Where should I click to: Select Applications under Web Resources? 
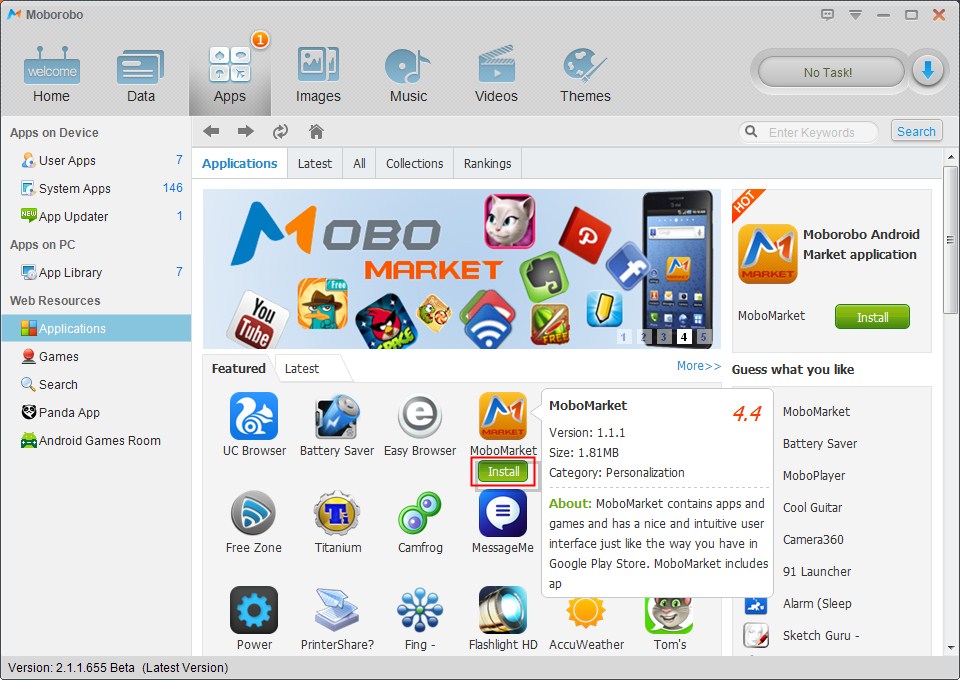click(x=96, y=328)
